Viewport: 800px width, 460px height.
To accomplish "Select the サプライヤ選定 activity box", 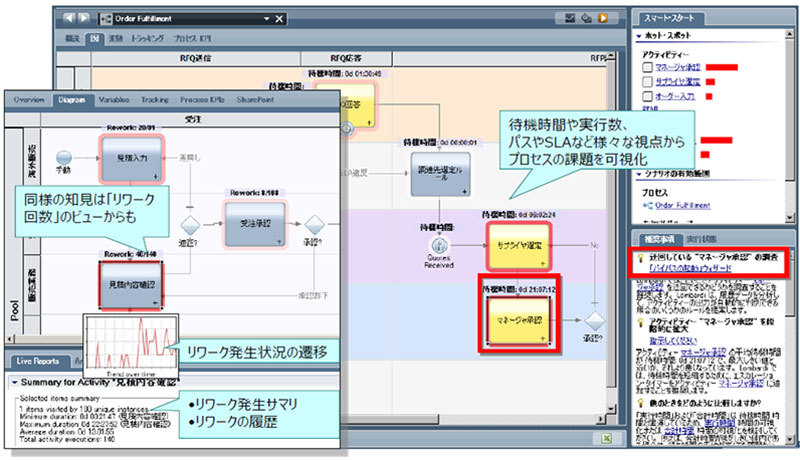I will click(519, 246).
